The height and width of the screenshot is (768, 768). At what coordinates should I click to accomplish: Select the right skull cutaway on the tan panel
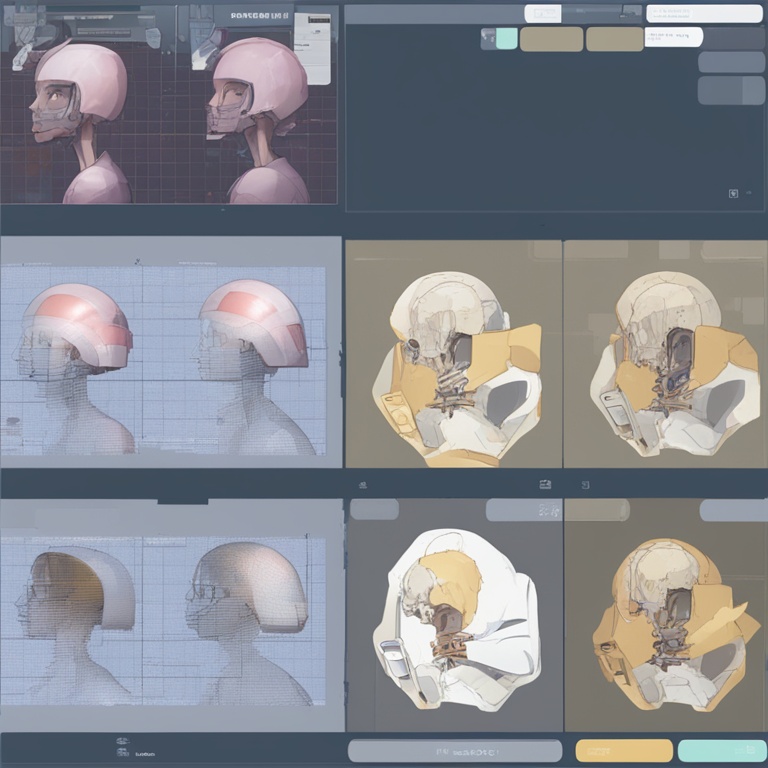click(675, 365)
